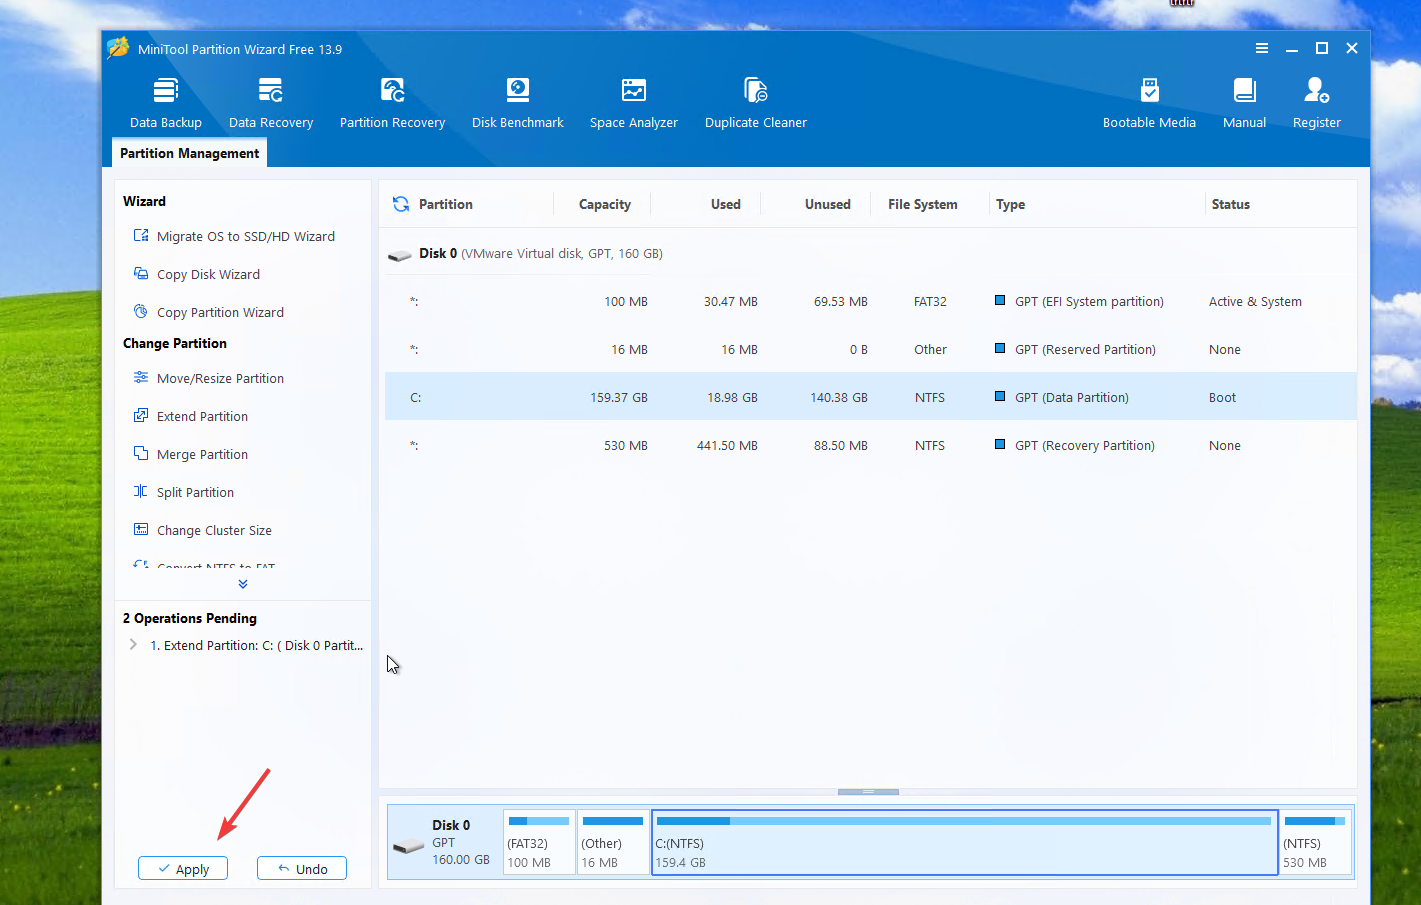Click the Register icon
The image size is (1421, 905).
tap(1316, 90)
